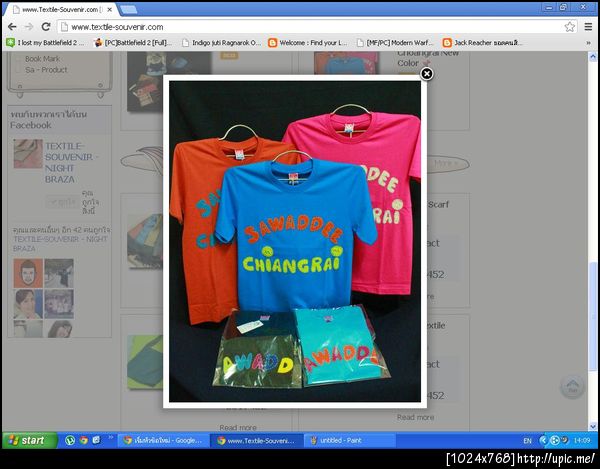This screenshot has width=600, height=469.
Task: Switch to www.Textile-Souveni... taskbar window
Action: click(x=256, y=441)
